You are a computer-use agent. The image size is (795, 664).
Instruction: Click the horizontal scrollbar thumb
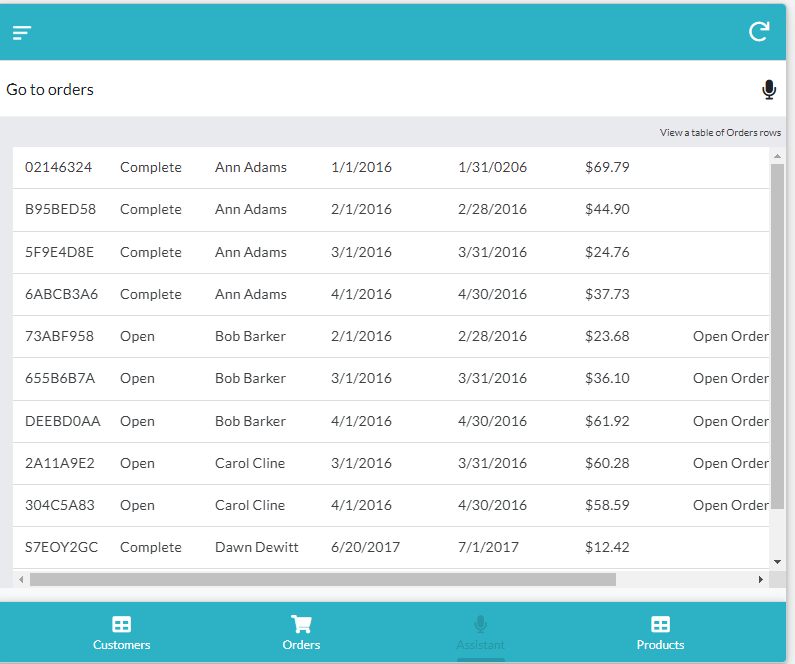[x=323, y=579]
